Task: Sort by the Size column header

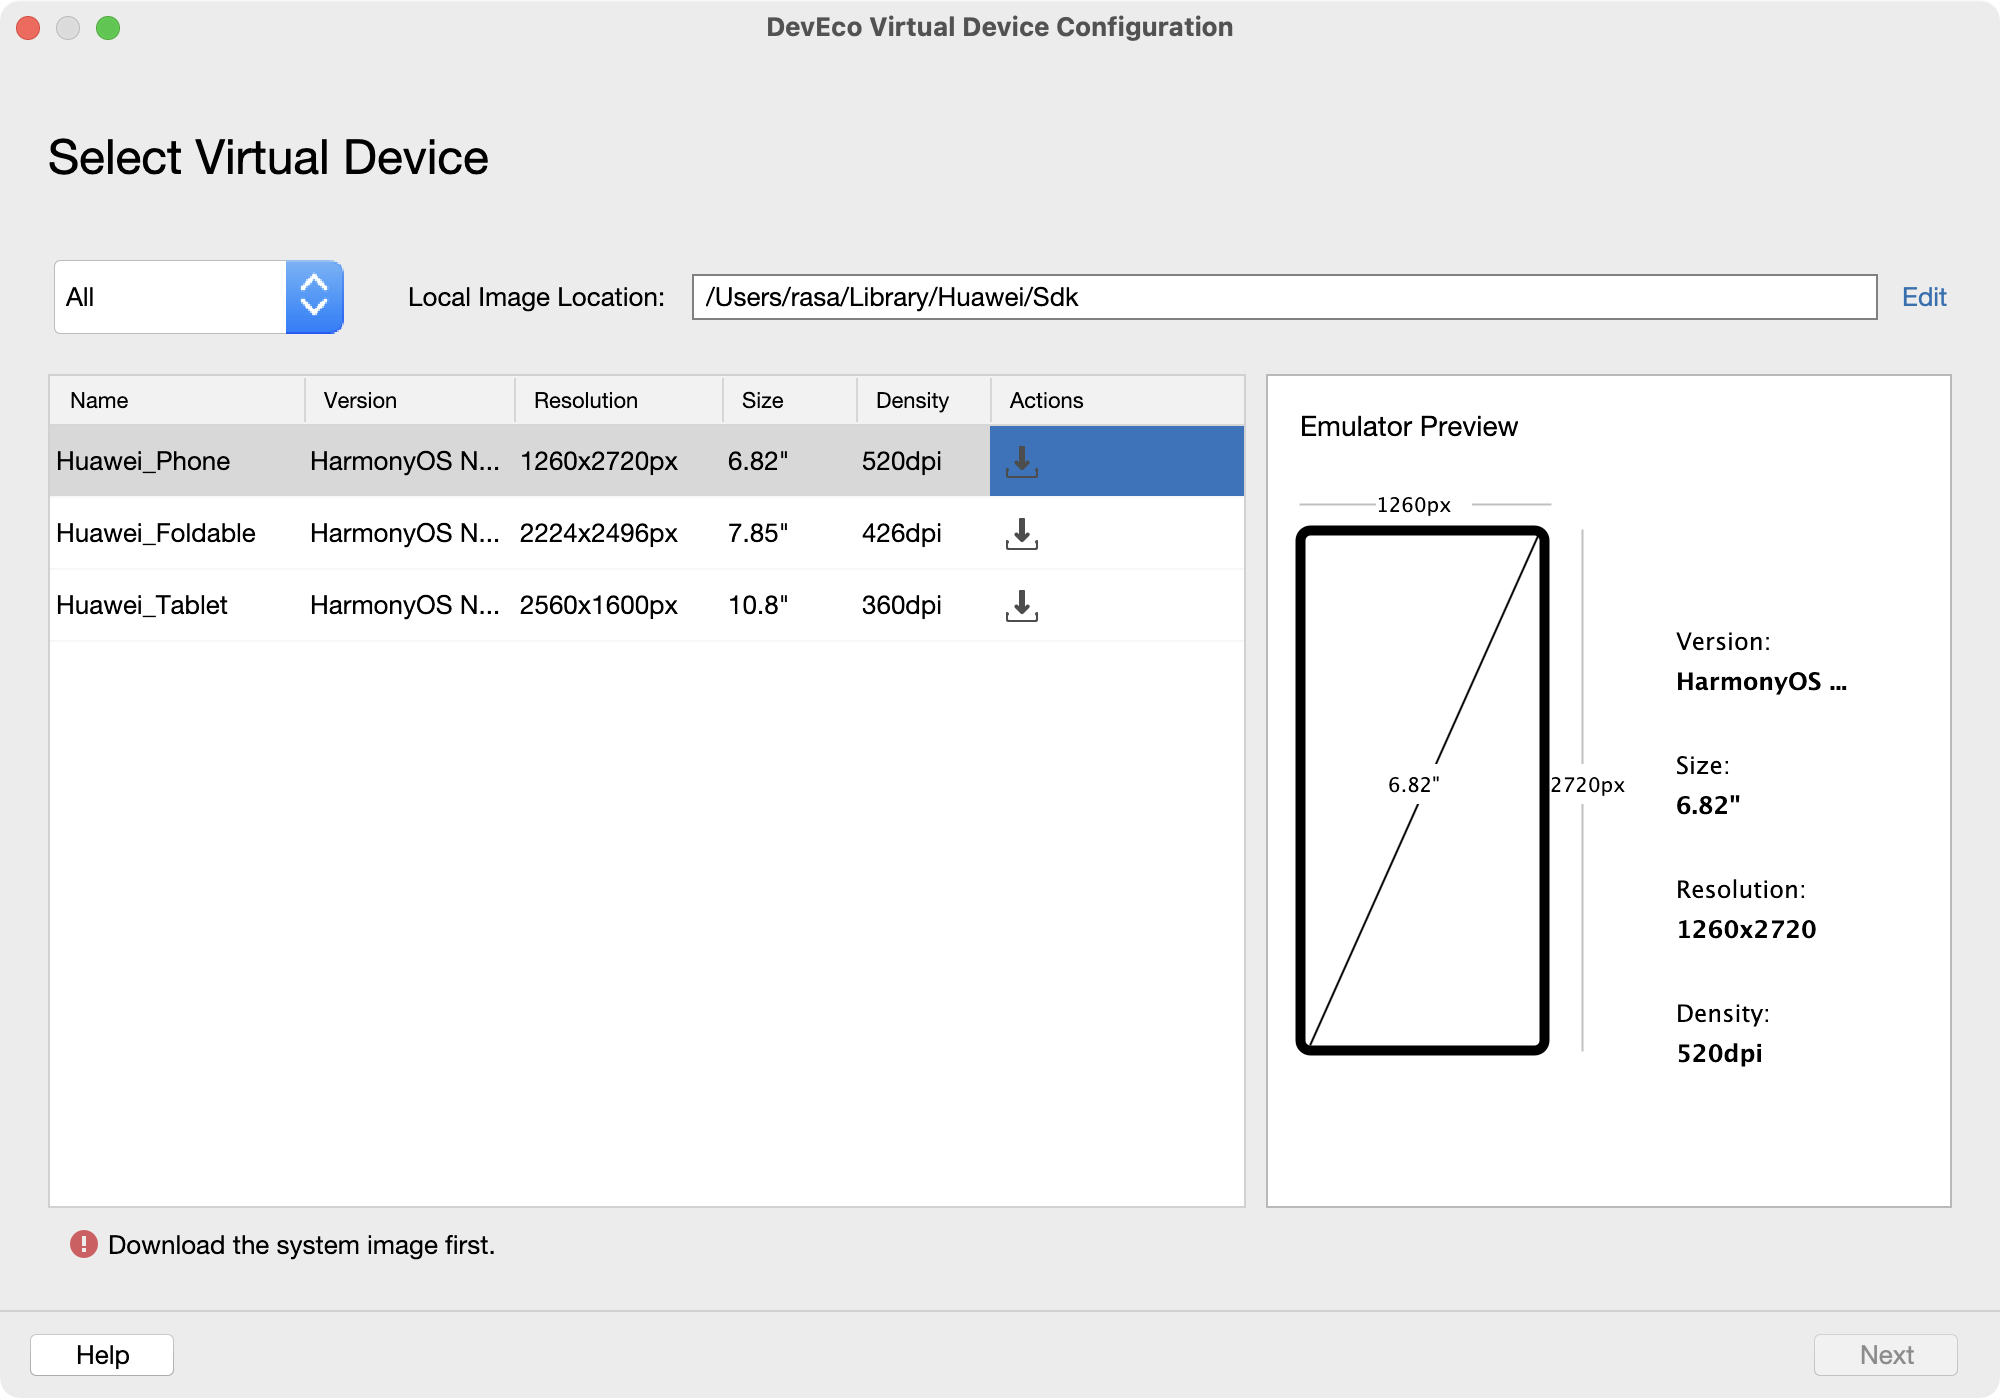Action: pos(762,400)
